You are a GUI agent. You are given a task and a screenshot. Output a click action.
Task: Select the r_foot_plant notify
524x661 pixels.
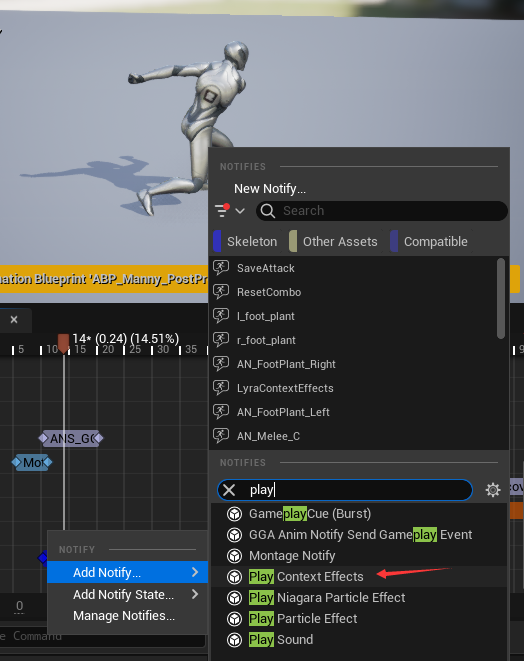tap(354, 340)
